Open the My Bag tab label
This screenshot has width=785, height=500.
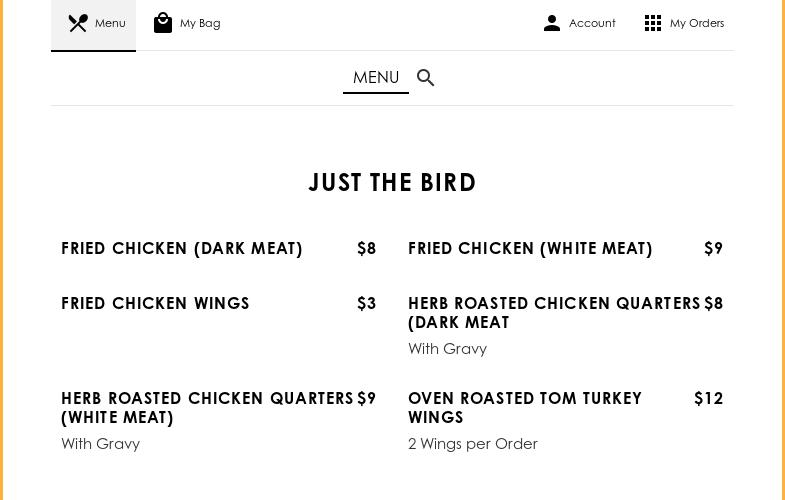coord(200,23)
